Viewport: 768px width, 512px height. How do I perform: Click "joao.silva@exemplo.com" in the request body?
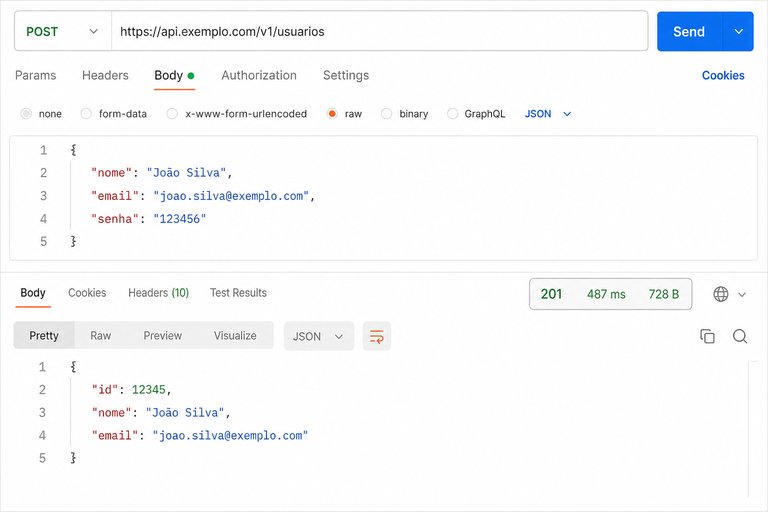tap(231, 196)
